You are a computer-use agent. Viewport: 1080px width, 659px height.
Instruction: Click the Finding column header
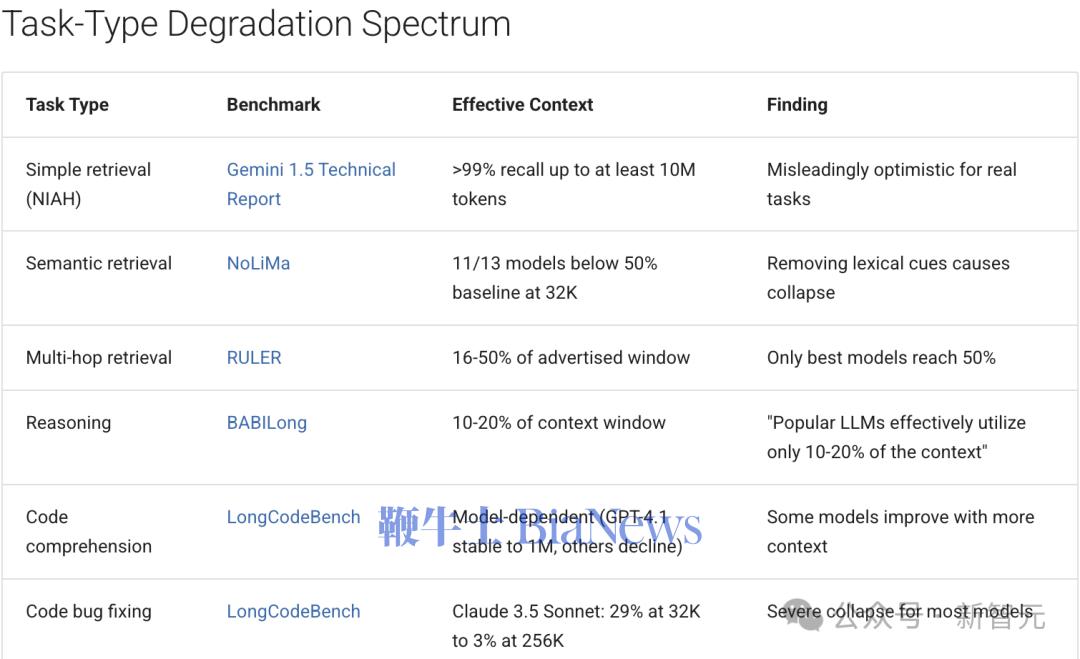(797, 105)
